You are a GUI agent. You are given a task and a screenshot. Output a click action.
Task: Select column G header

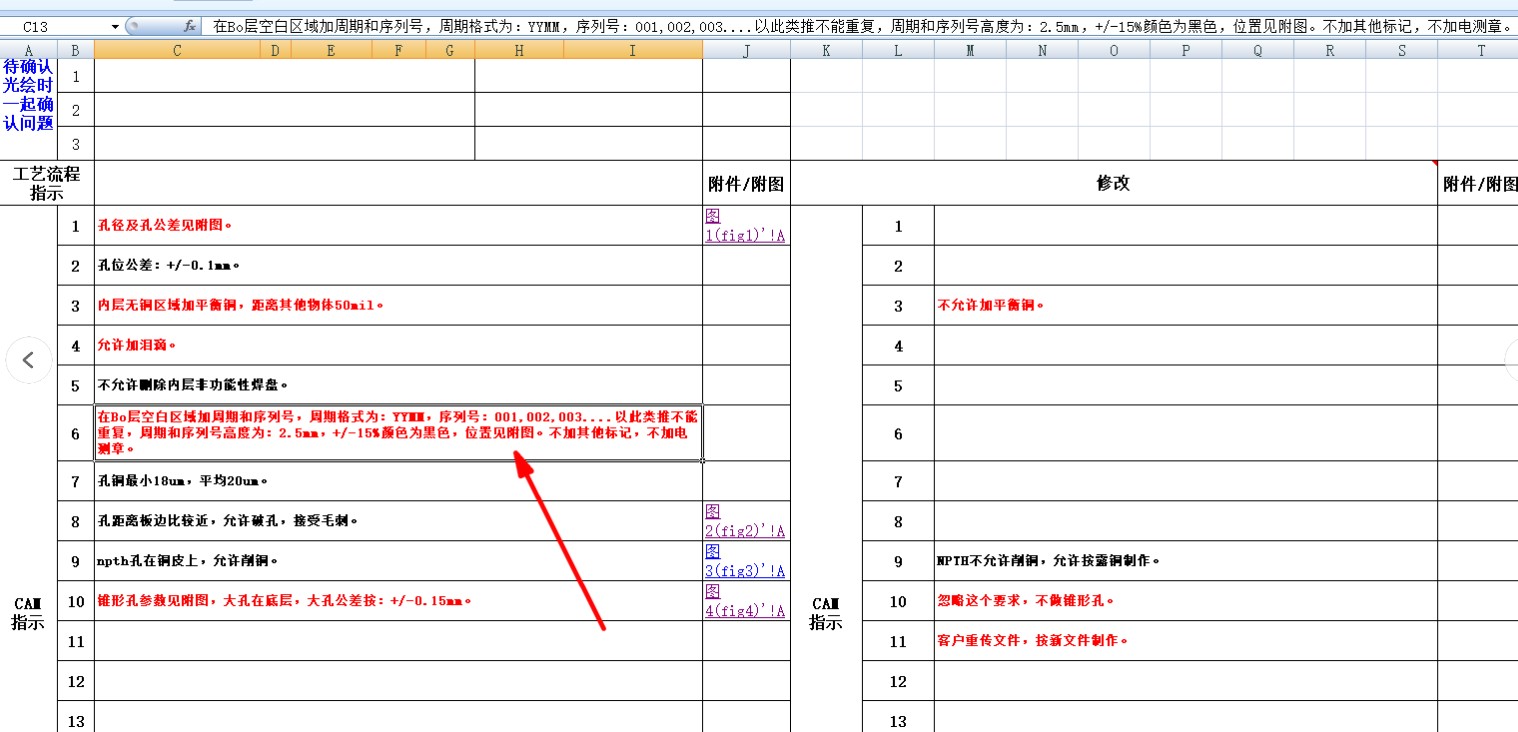pos(450,50)
